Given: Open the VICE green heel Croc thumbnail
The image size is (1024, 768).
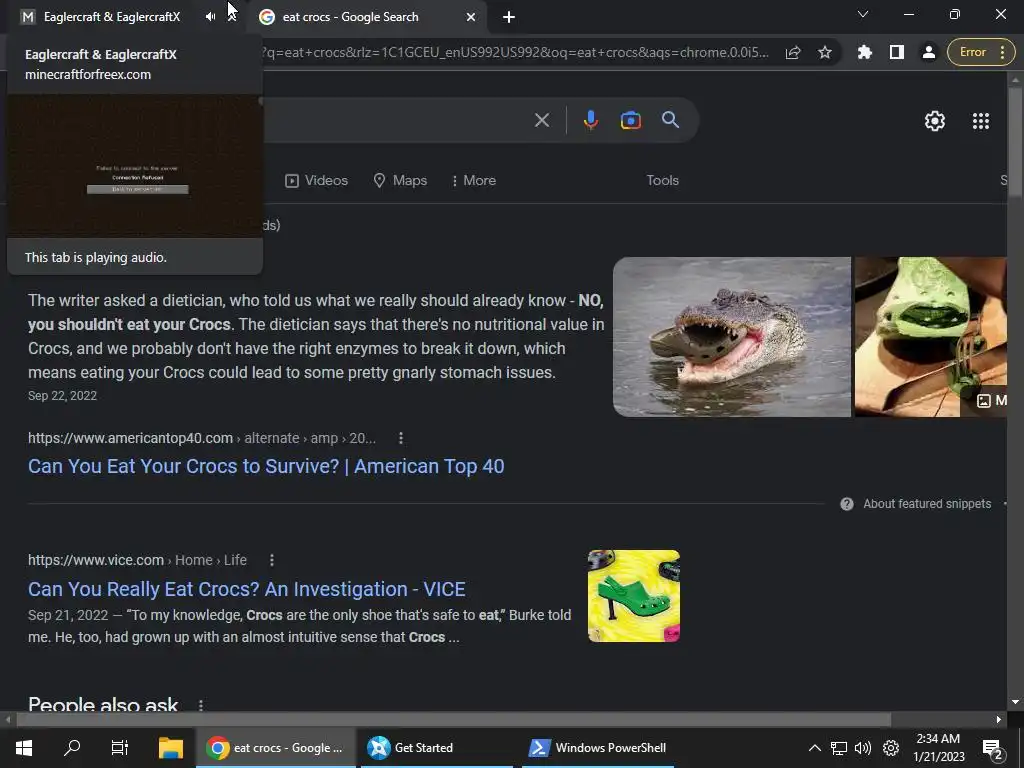Looking at the screenshot, I should pyautogui.click(x=633, y=596).
